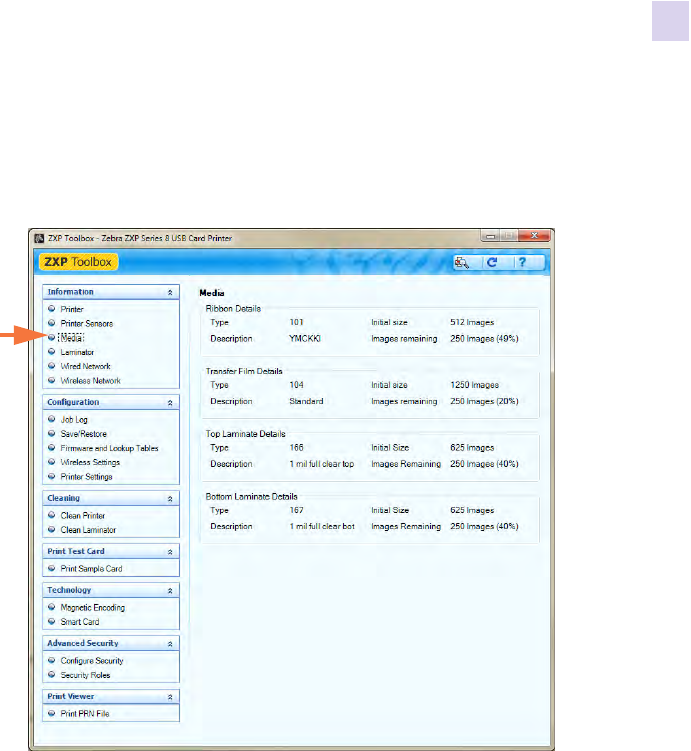The width and height of the screenshot is (691, 751).
Task: Click the bullet icon beside Save/Restore
Action: pos(52,433)
